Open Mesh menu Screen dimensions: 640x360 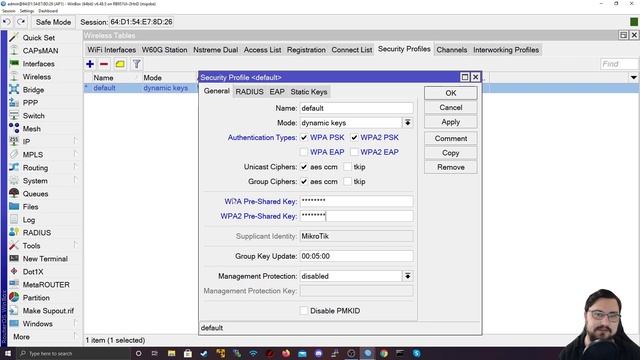pyautogui.click(x=31, y=129)
